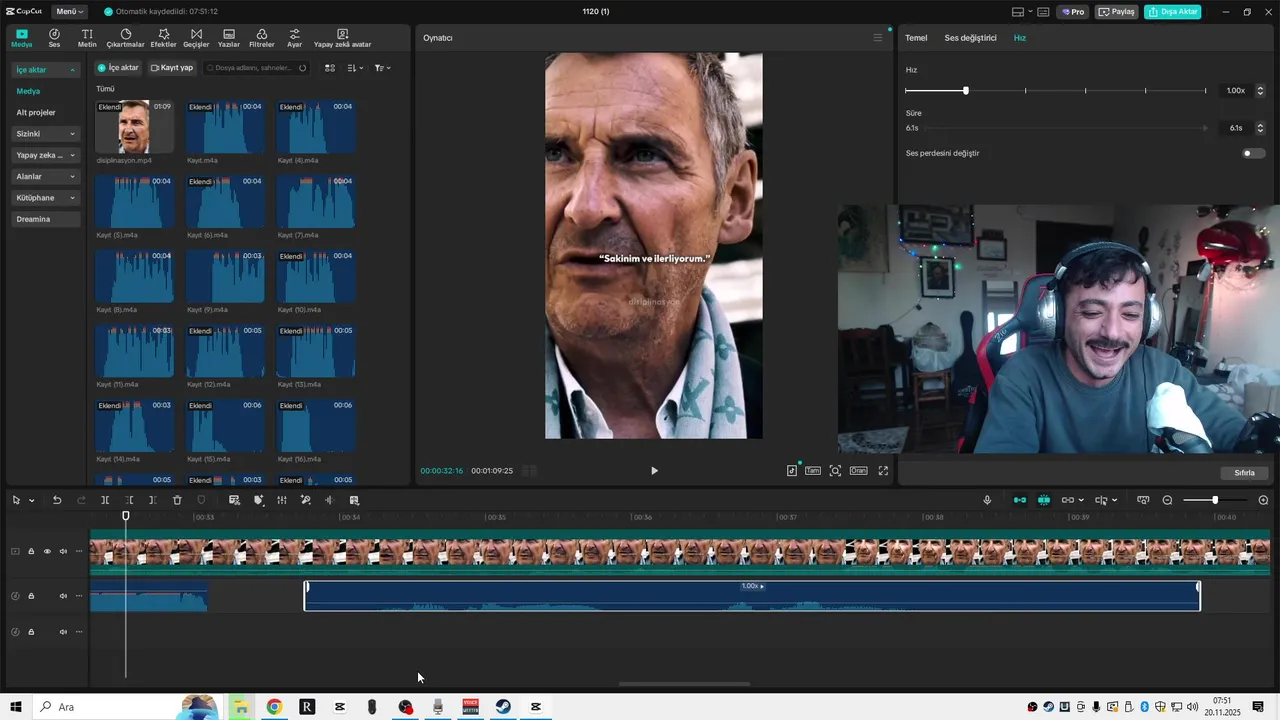Click the timeline zoom out magnifier
This screenshot has width=1280, height=720.
1167,500
